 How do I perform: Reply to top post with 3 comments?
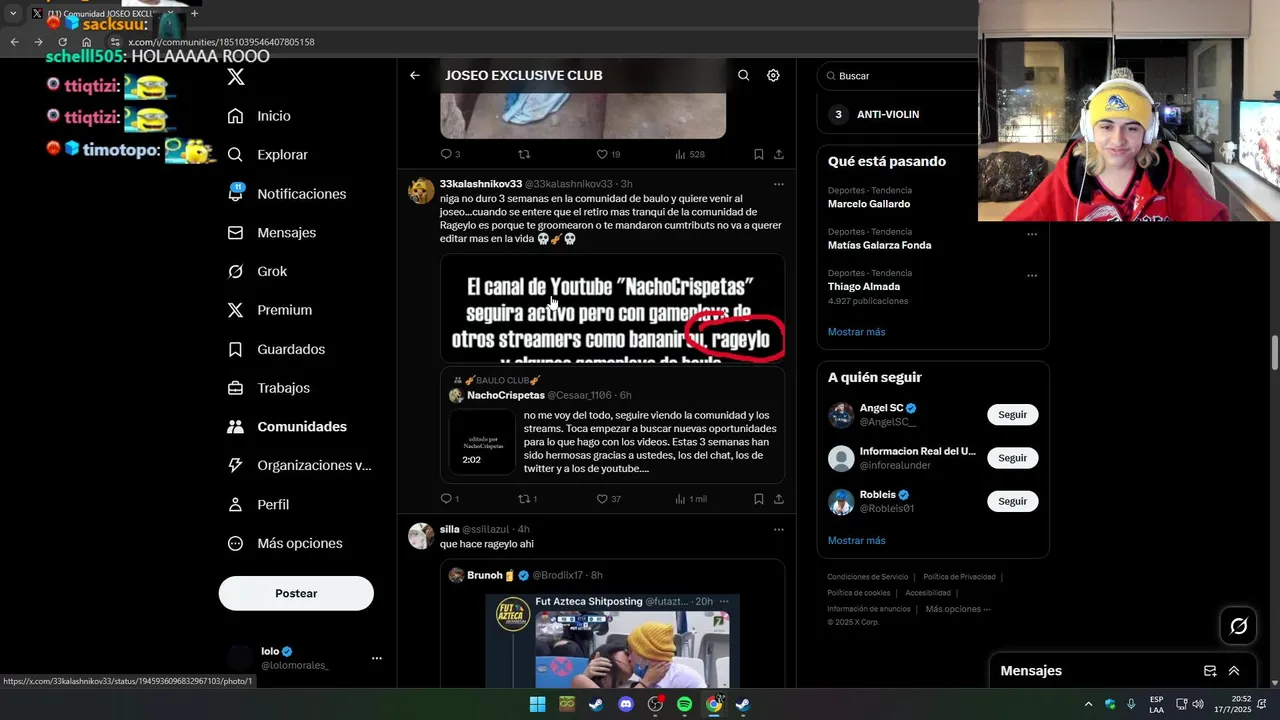(x=446, y=154)
